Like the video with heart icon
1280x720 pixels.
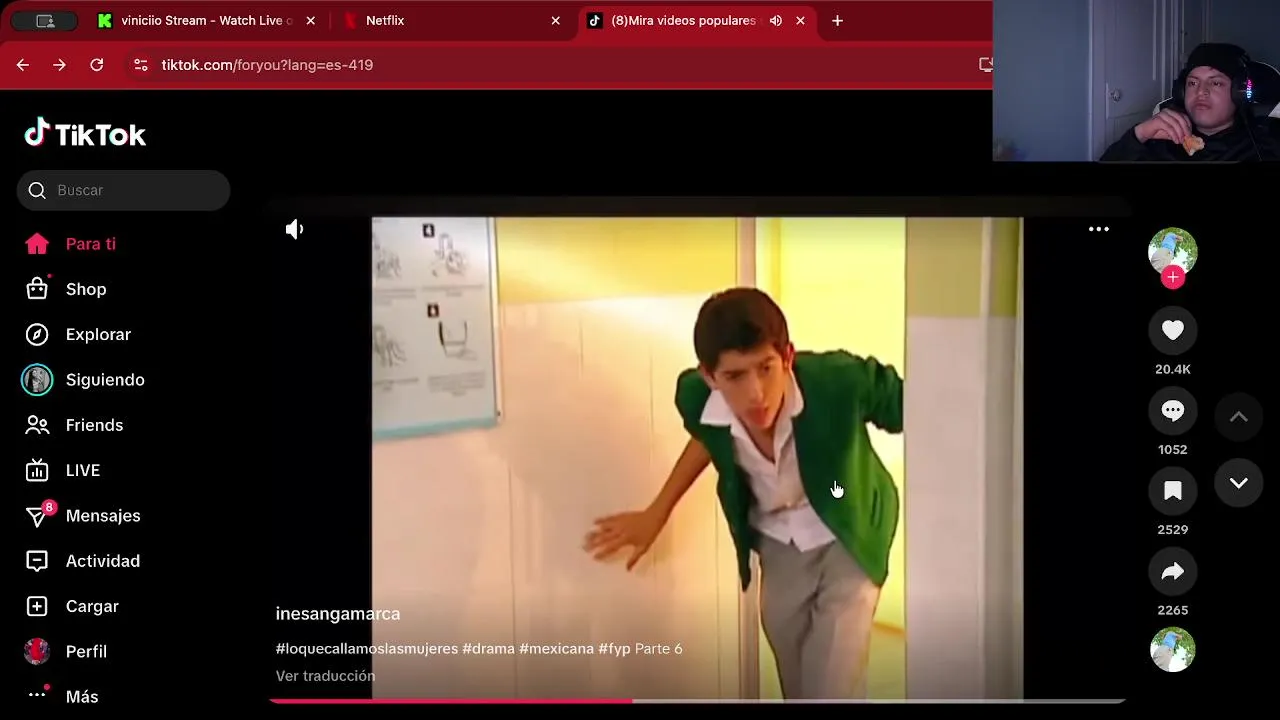(x=1173, y=330)
